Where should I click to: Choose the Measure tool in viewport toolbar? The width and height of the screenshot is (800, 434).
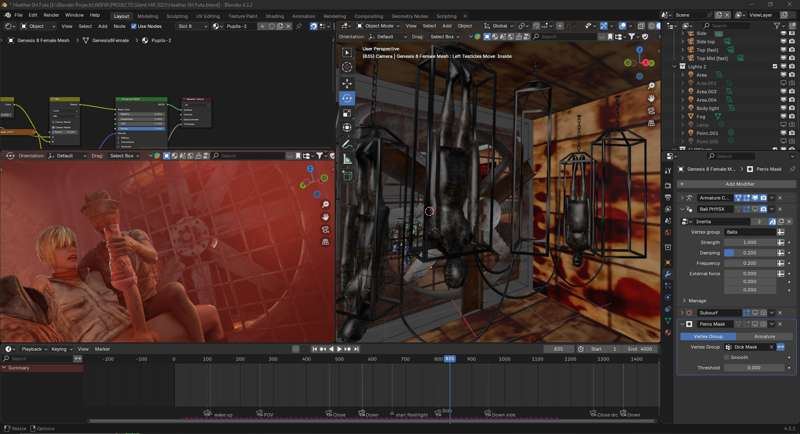click(347, 159)
